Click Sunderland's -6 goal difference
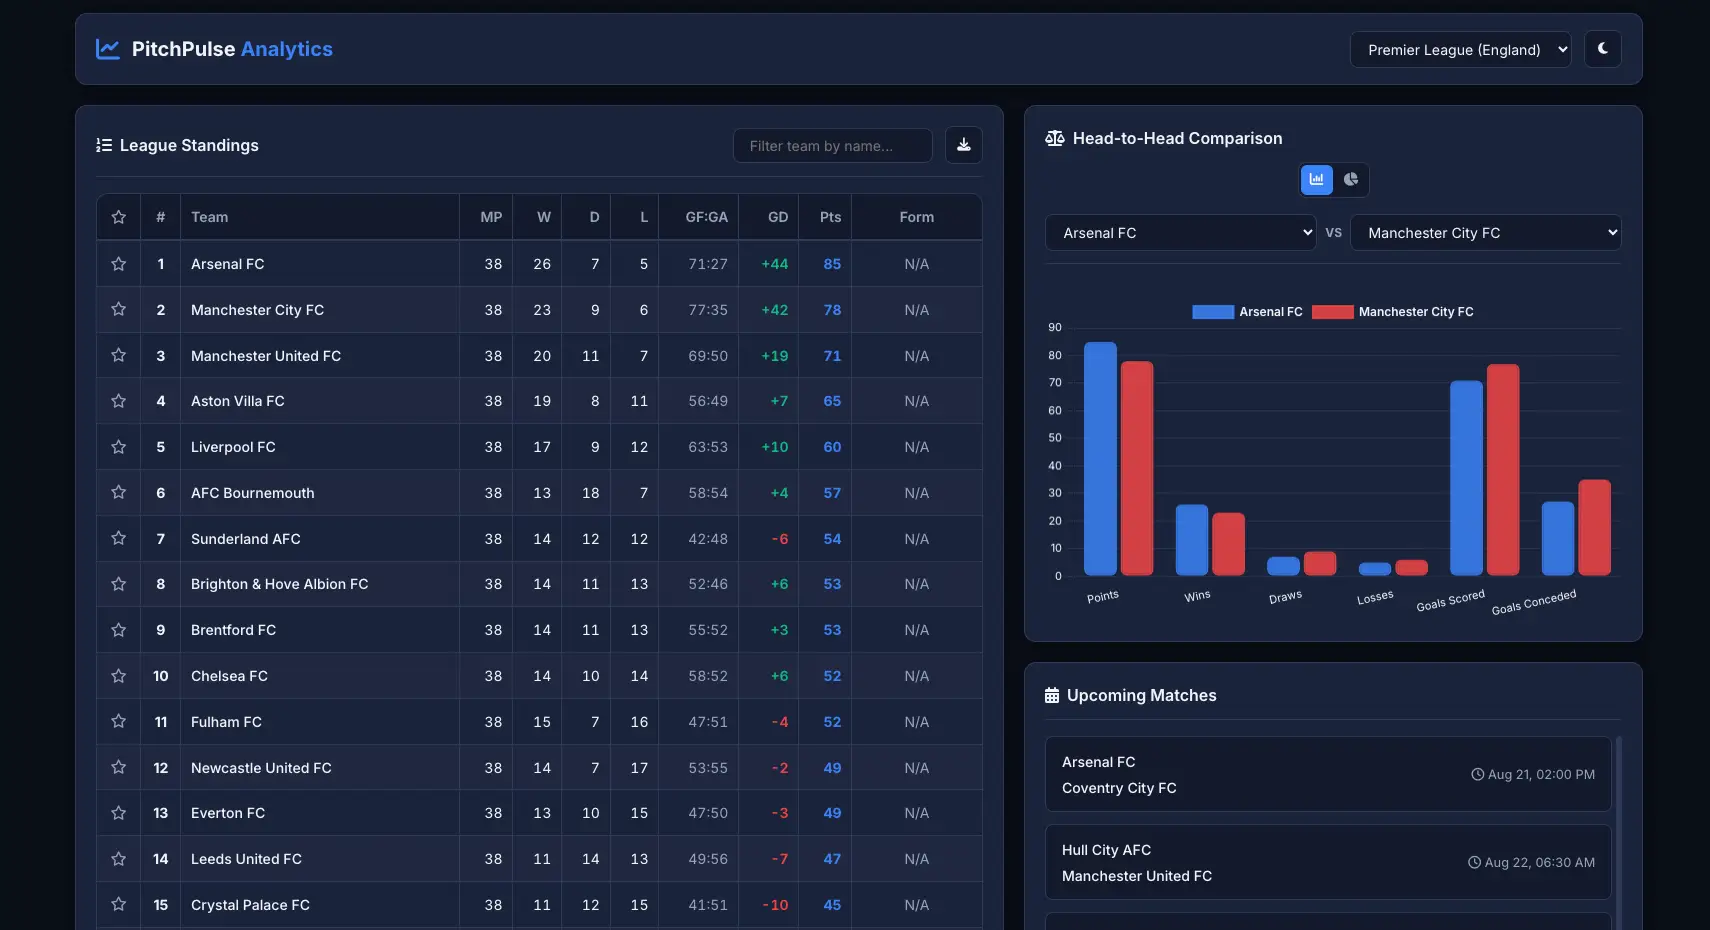This screenshot has height=930, width=1710. [x=780, y=539]
